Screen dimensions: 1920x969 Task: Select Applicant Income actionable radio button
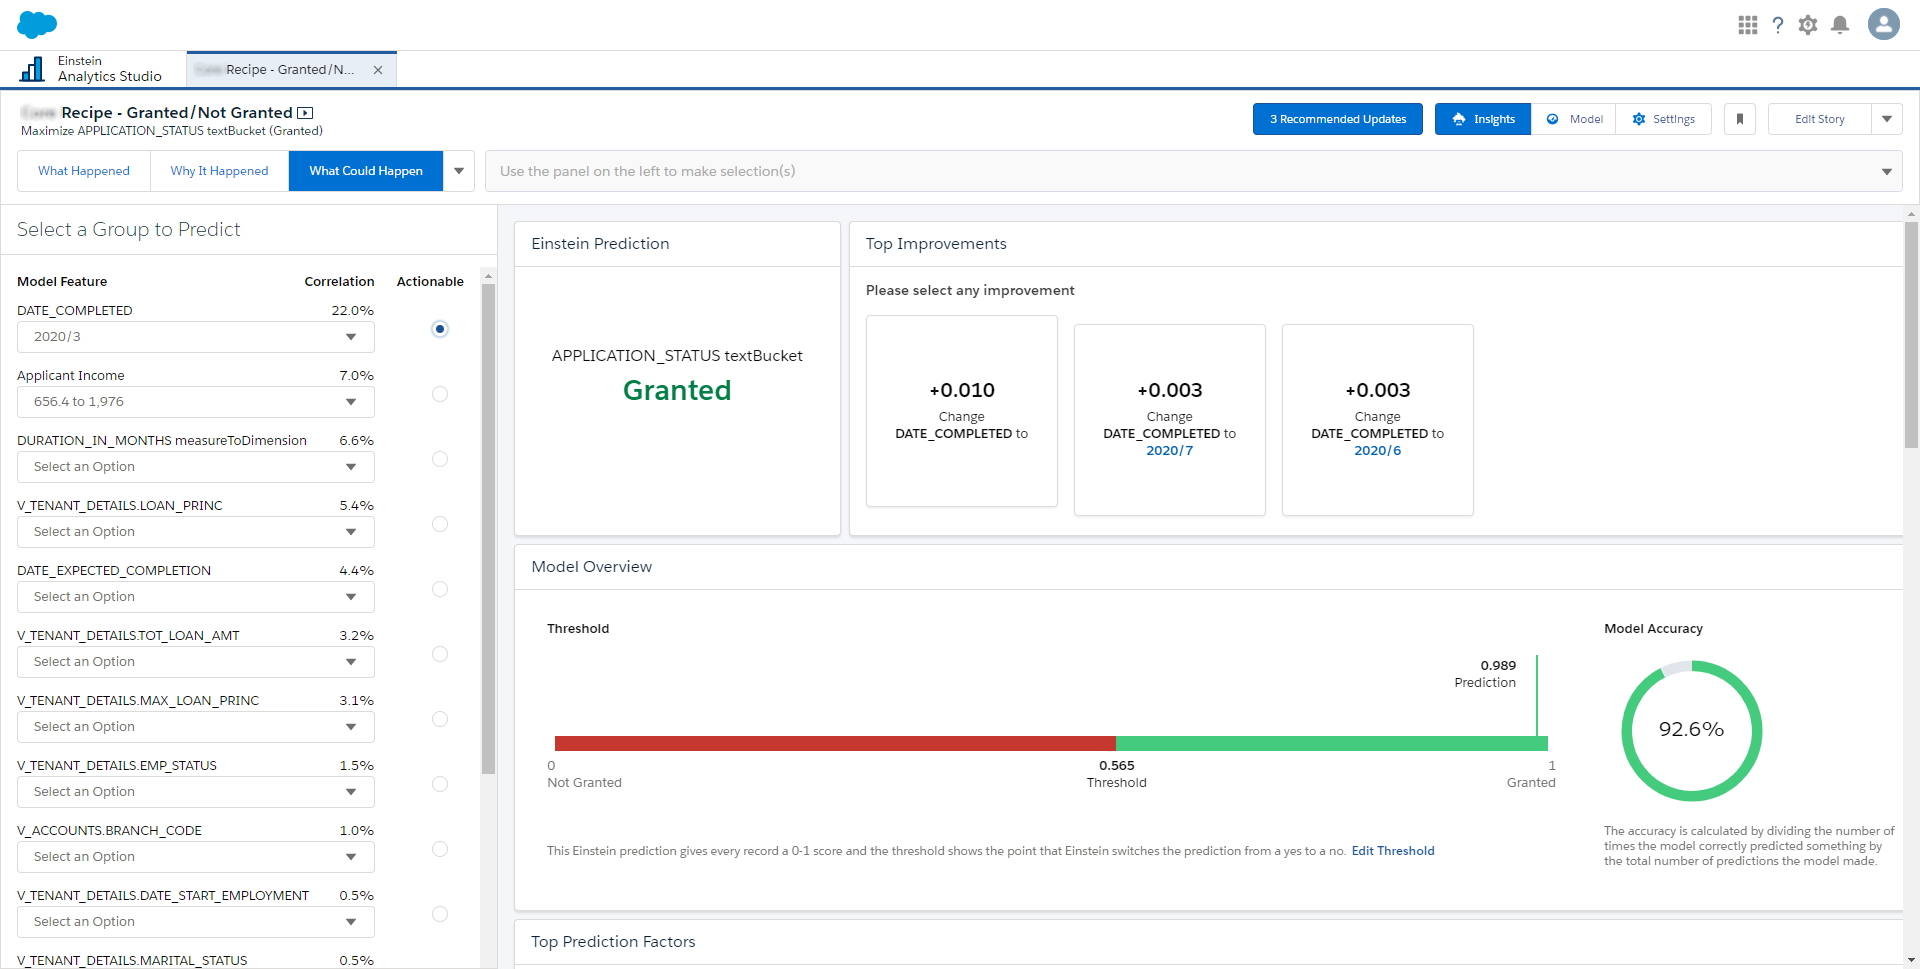pyautogui.click(x=440, y=394)
